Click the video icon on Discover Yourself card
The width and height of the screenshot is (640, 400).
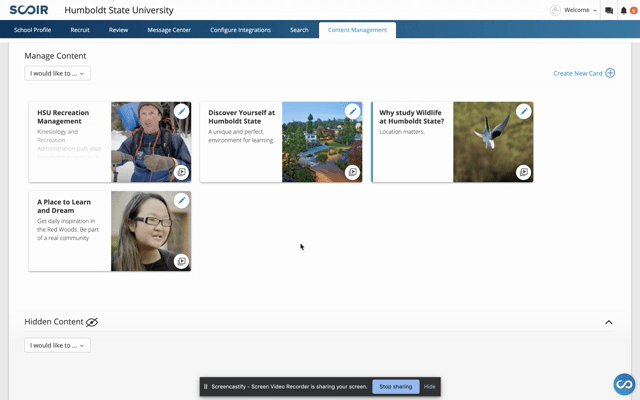pyautogui.click(x=352, y=172)
